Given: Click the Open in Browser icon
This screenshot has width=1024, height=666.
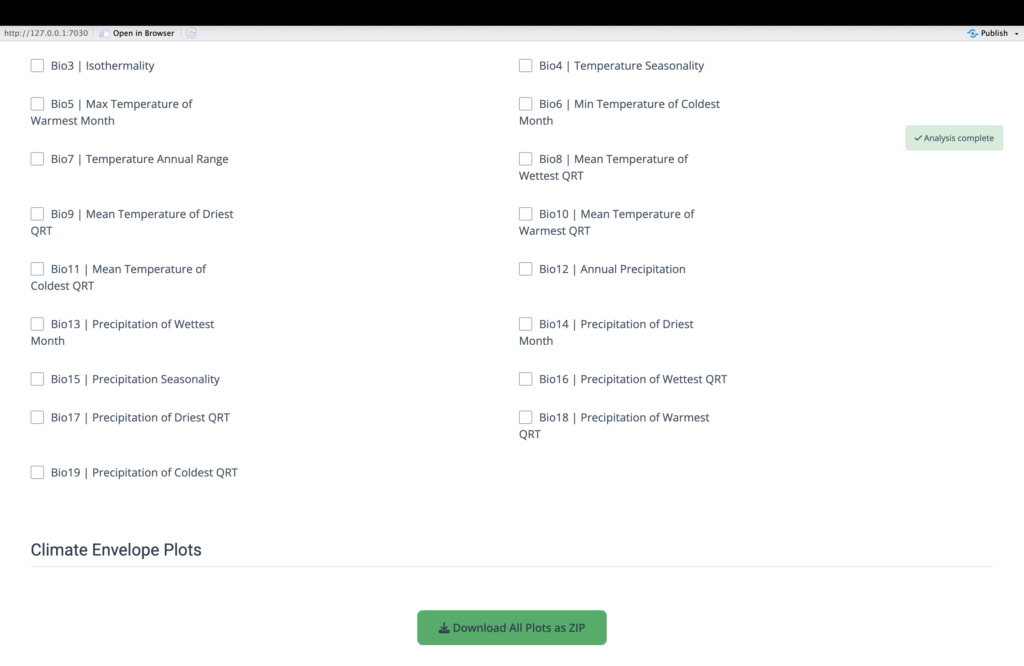Looking at the screenshot, I should 104,33.
